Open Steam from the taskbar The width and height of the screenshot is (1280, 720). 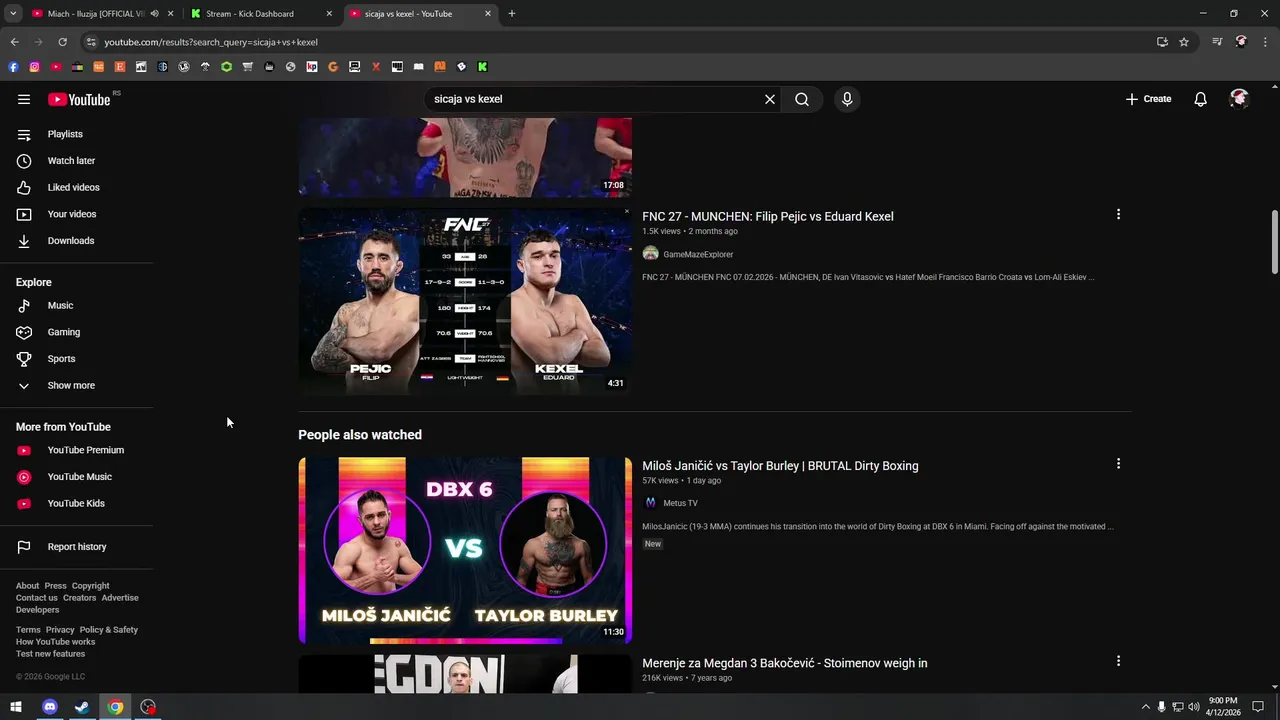pos(82,707)
